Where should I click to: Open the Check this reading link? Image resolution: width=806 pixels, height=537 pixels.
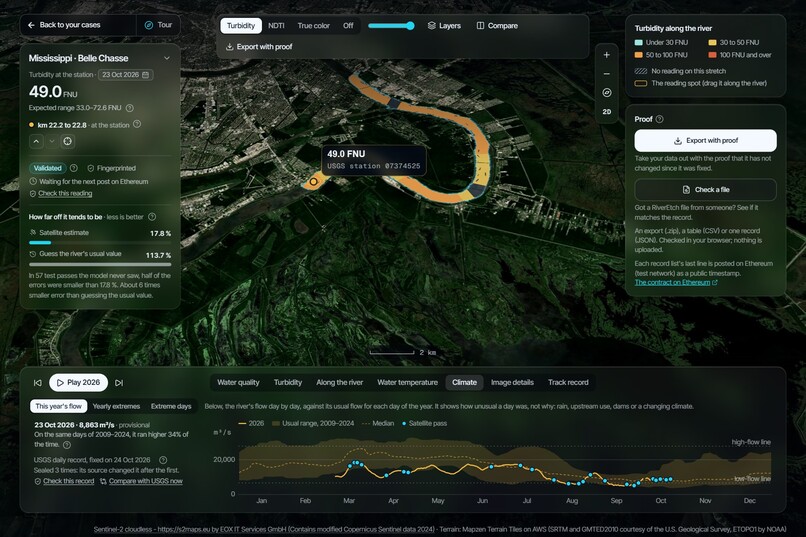(65, 193)
